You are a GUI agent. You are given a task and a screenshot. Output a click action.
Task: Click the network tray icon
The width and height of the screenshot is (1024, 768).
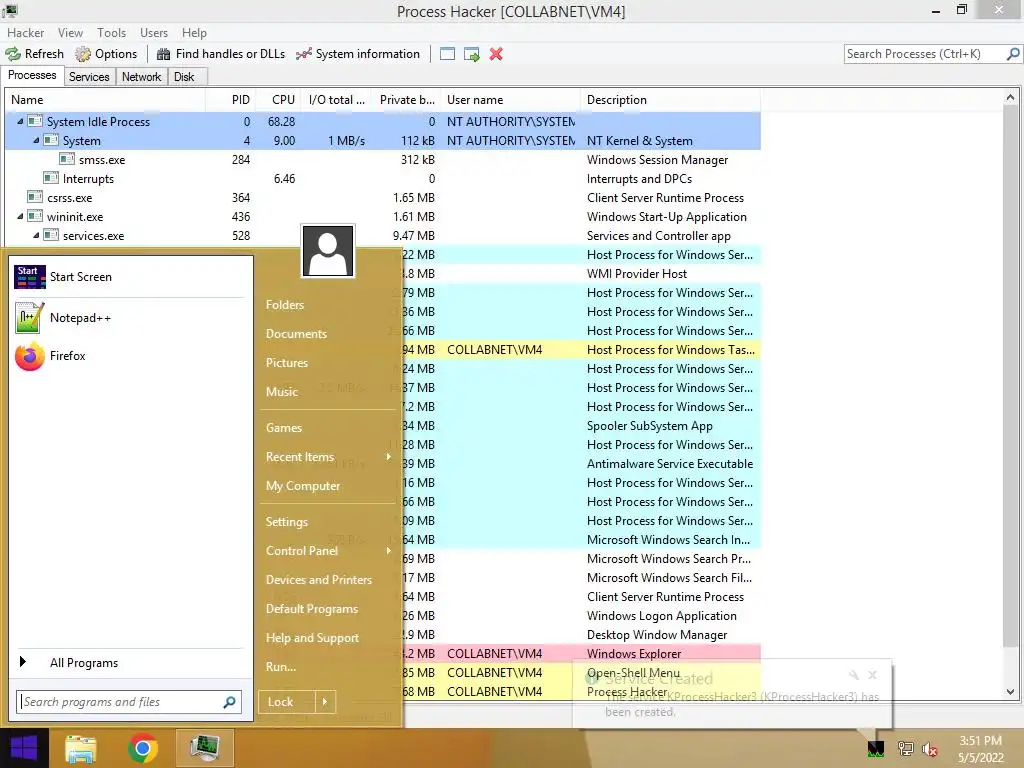point(905,749)
